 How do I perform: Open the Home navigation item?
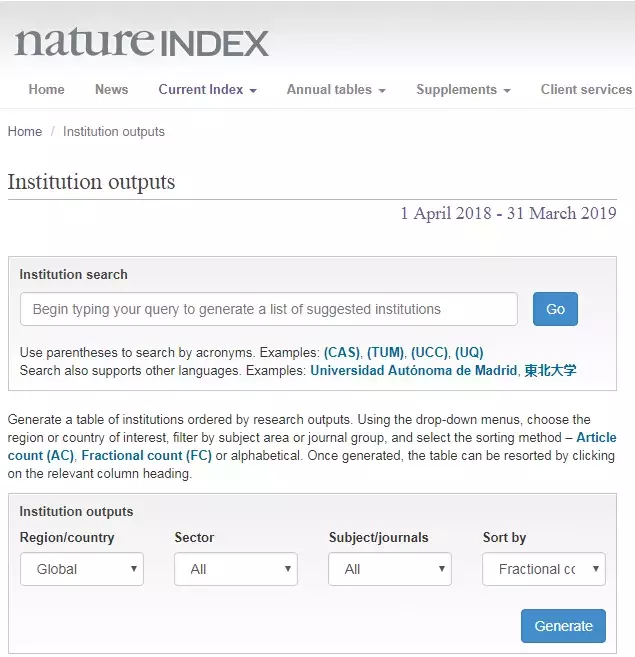tap(46, 89)
